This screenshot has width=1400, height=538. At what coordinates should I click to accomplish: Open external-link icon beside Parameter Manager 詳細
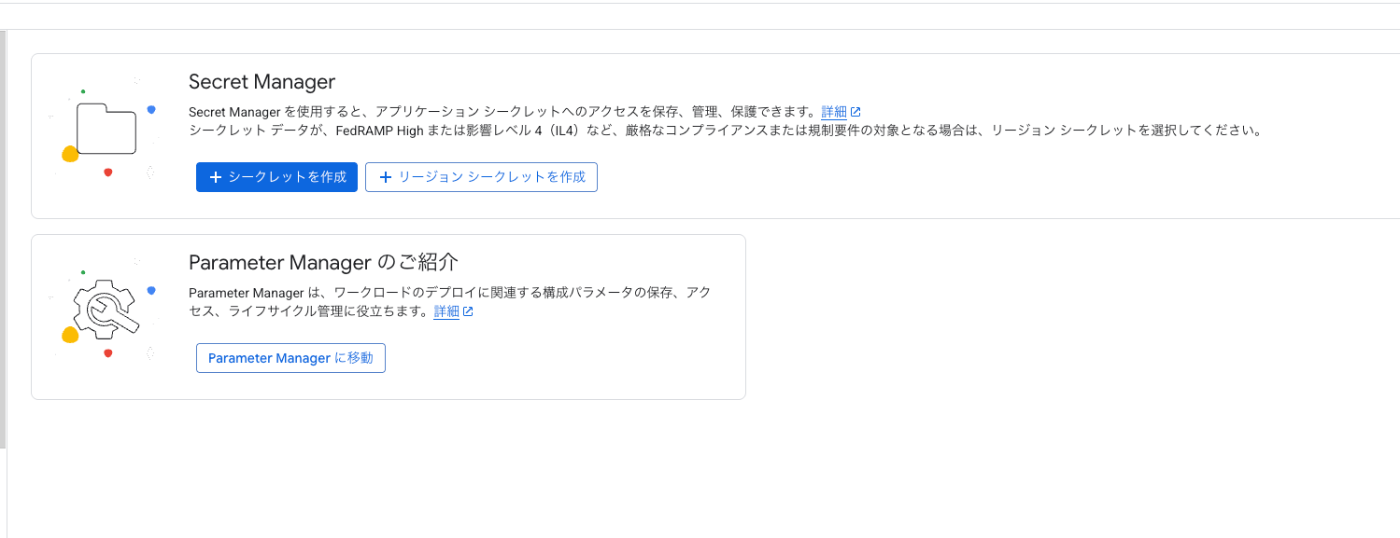click(x=468, y=312)
